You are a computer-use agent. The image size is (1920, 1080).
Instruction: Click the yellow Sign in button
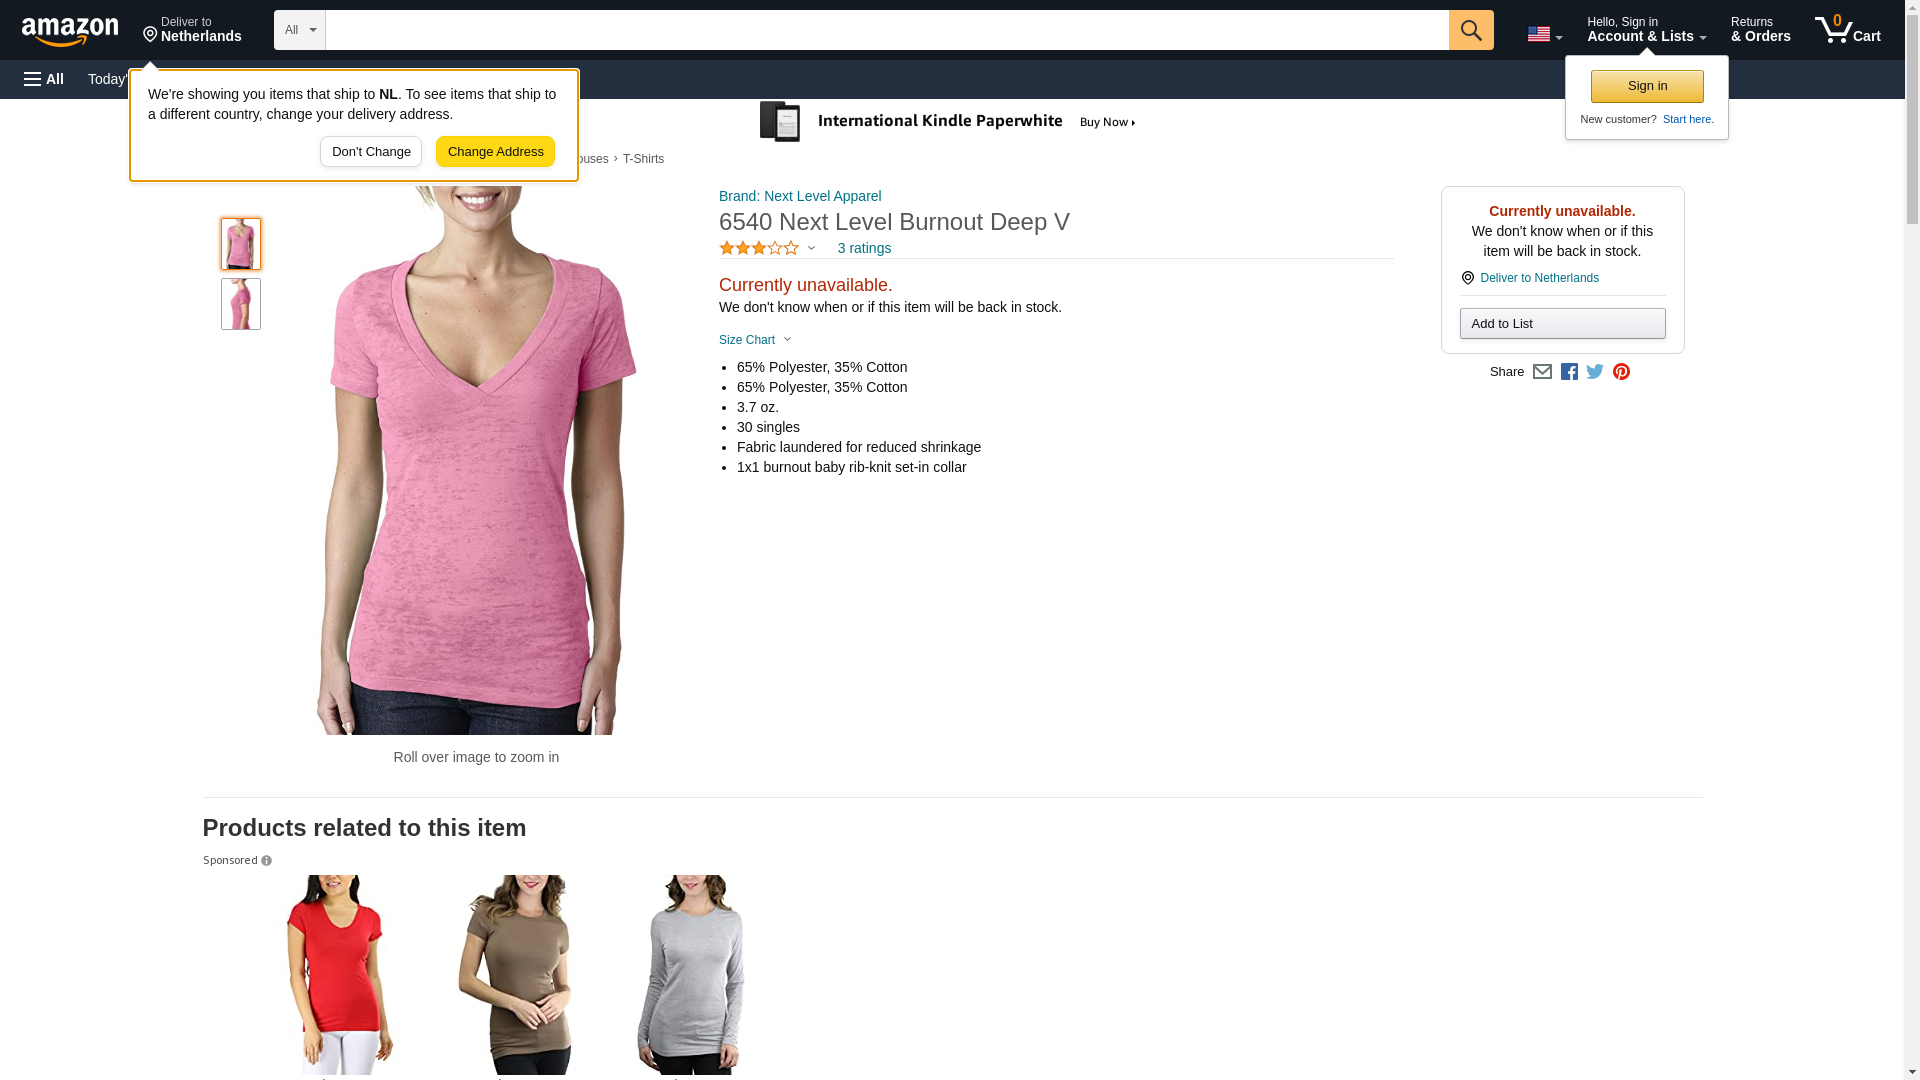click(1647, 86)
